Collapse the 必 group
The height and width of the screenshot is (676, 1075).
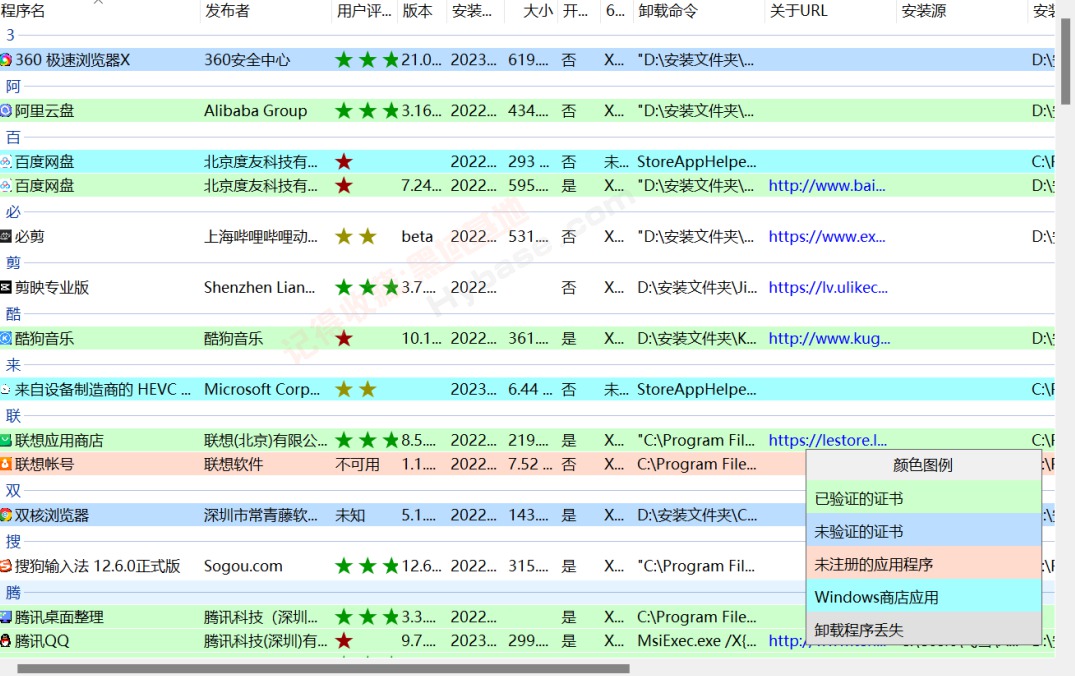pyautogui.click(x=13, y=212)
